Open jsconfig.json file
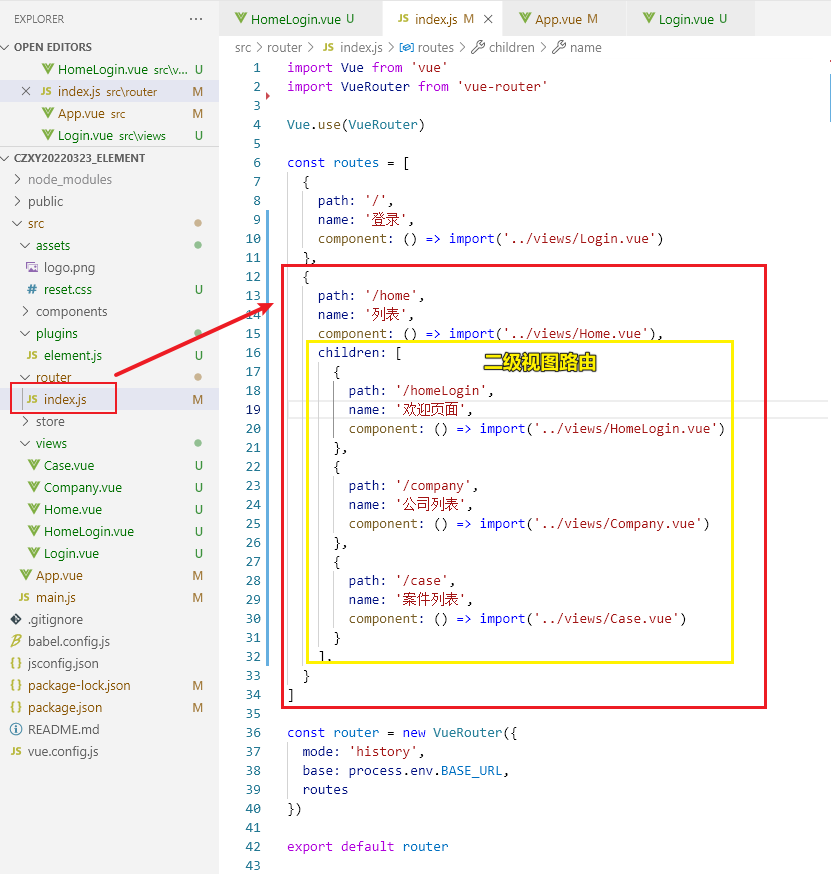This screenshot has height=874, width=831. point(63,663)
